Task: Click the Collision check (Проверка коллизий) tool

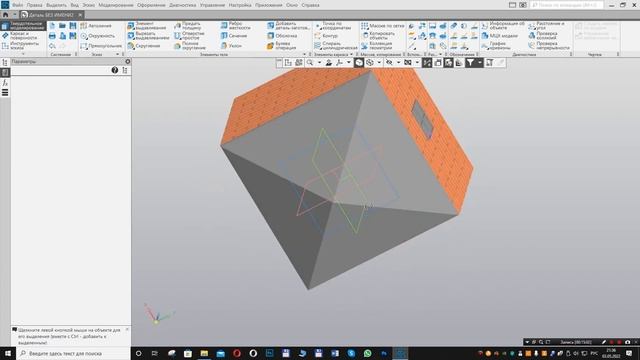Action: [x=542, y=36]
